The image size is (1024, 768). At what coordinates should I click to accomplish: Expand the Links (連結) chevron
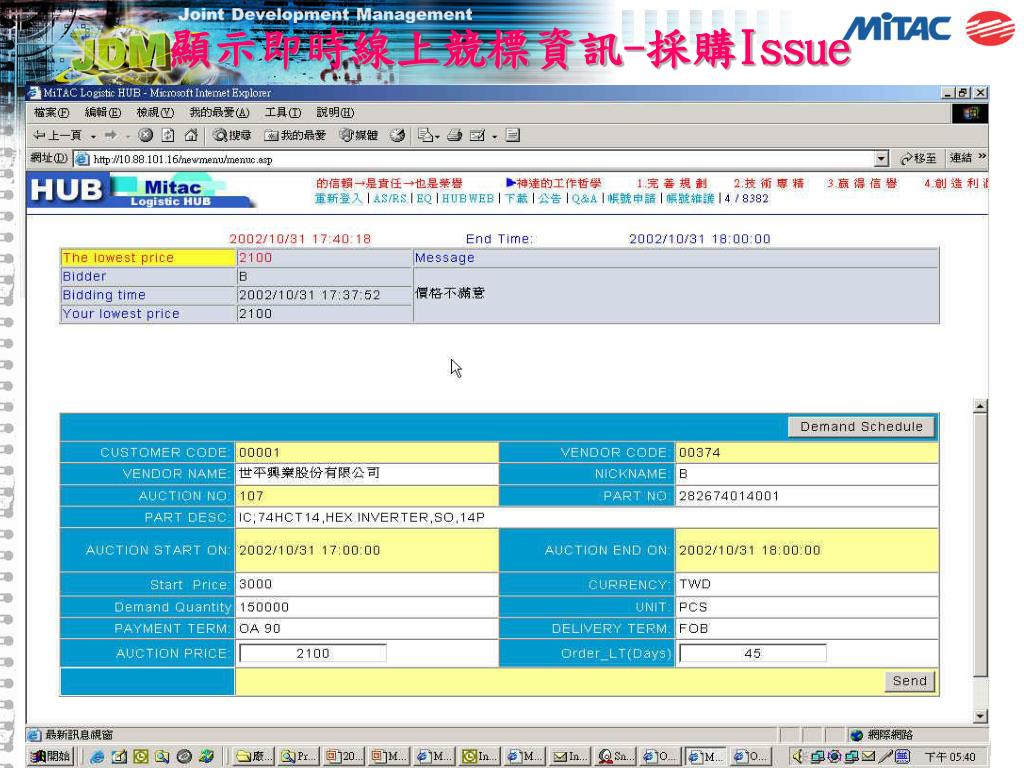[982, 157]
